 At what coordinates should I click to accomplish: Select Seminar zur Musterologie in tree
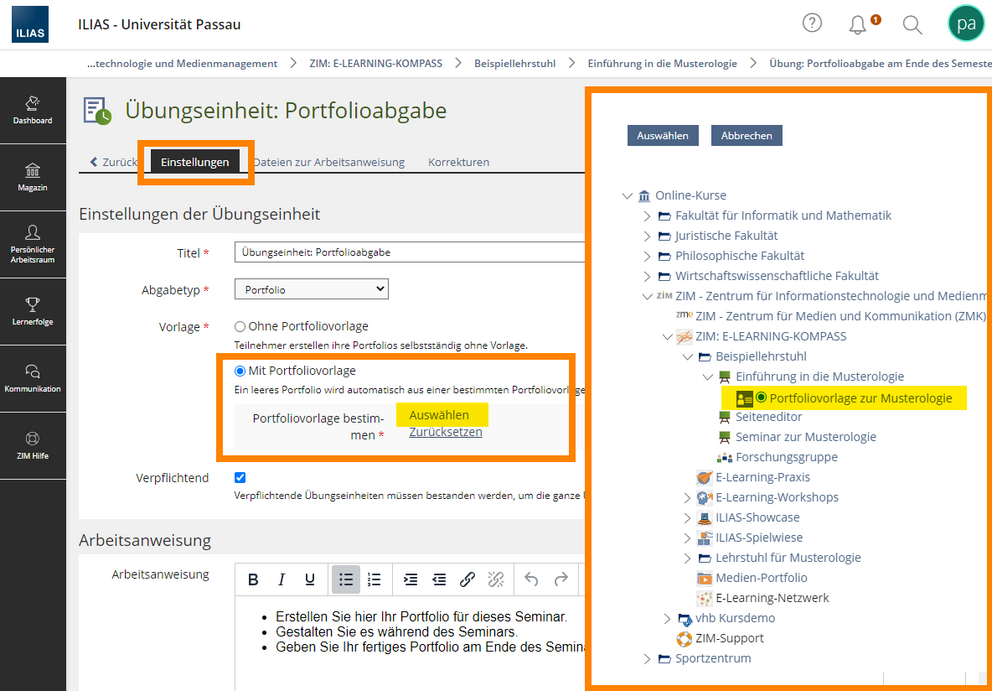(805, 437)
